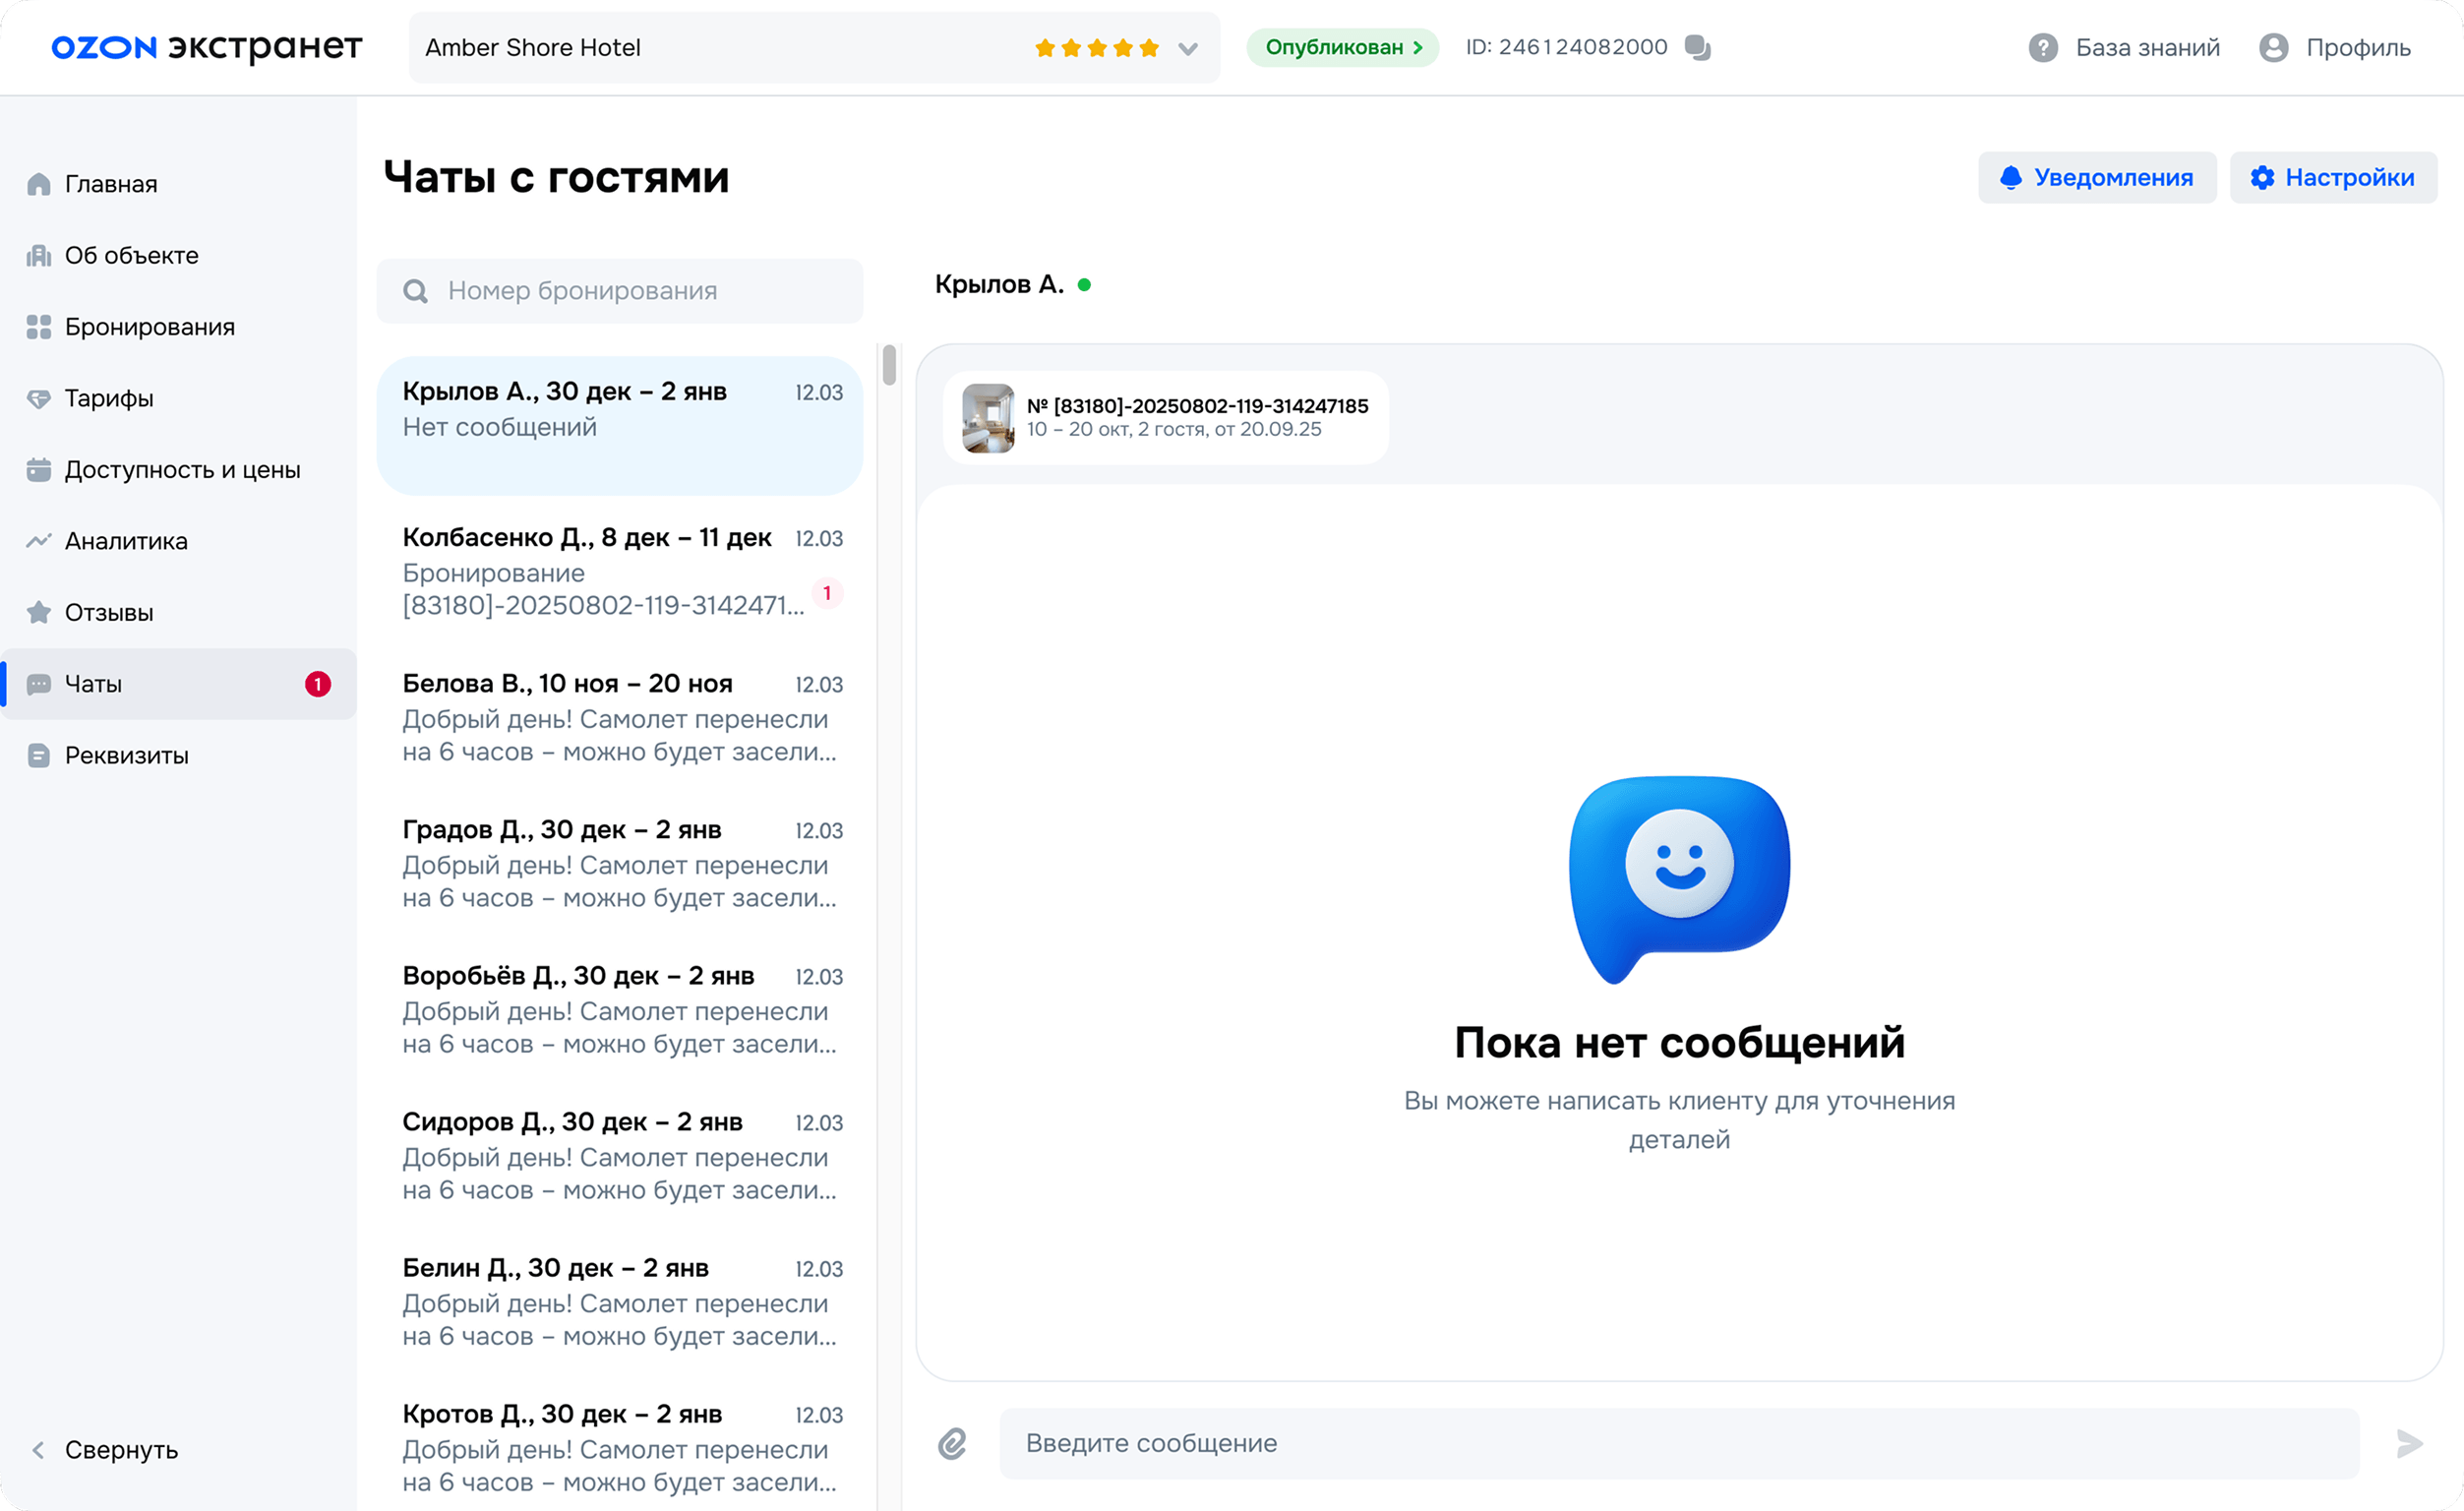Click the booking room thumbnail image
This screenshot has width=2464, height=1511.
coord(988,418)
